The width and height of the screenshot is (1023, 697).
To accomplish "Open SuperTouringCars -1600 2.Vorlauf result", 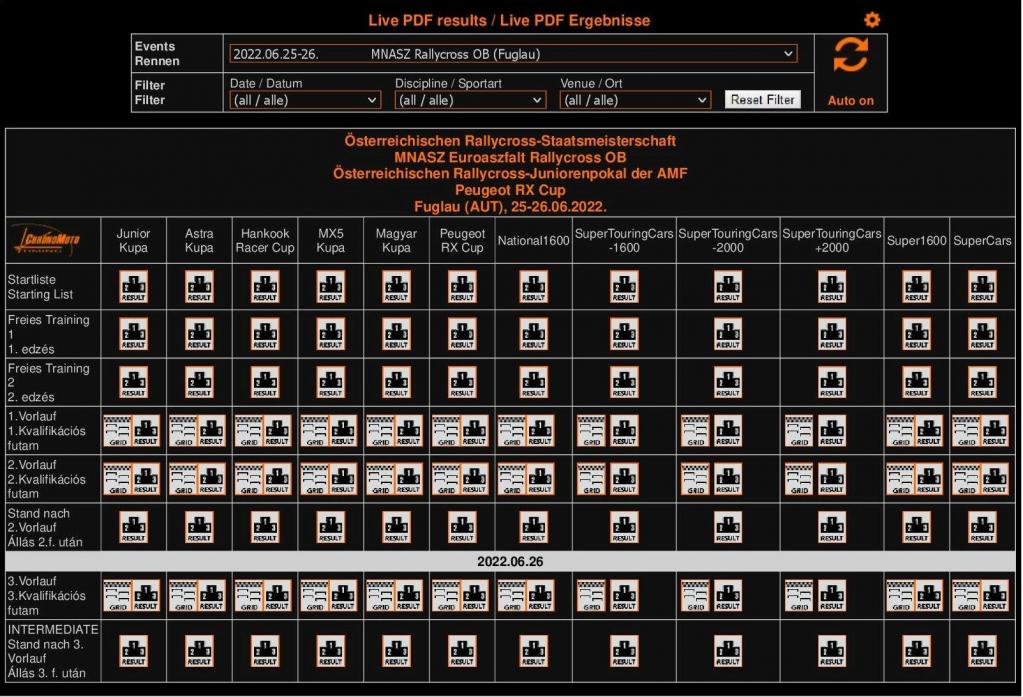I will point(624,480).
